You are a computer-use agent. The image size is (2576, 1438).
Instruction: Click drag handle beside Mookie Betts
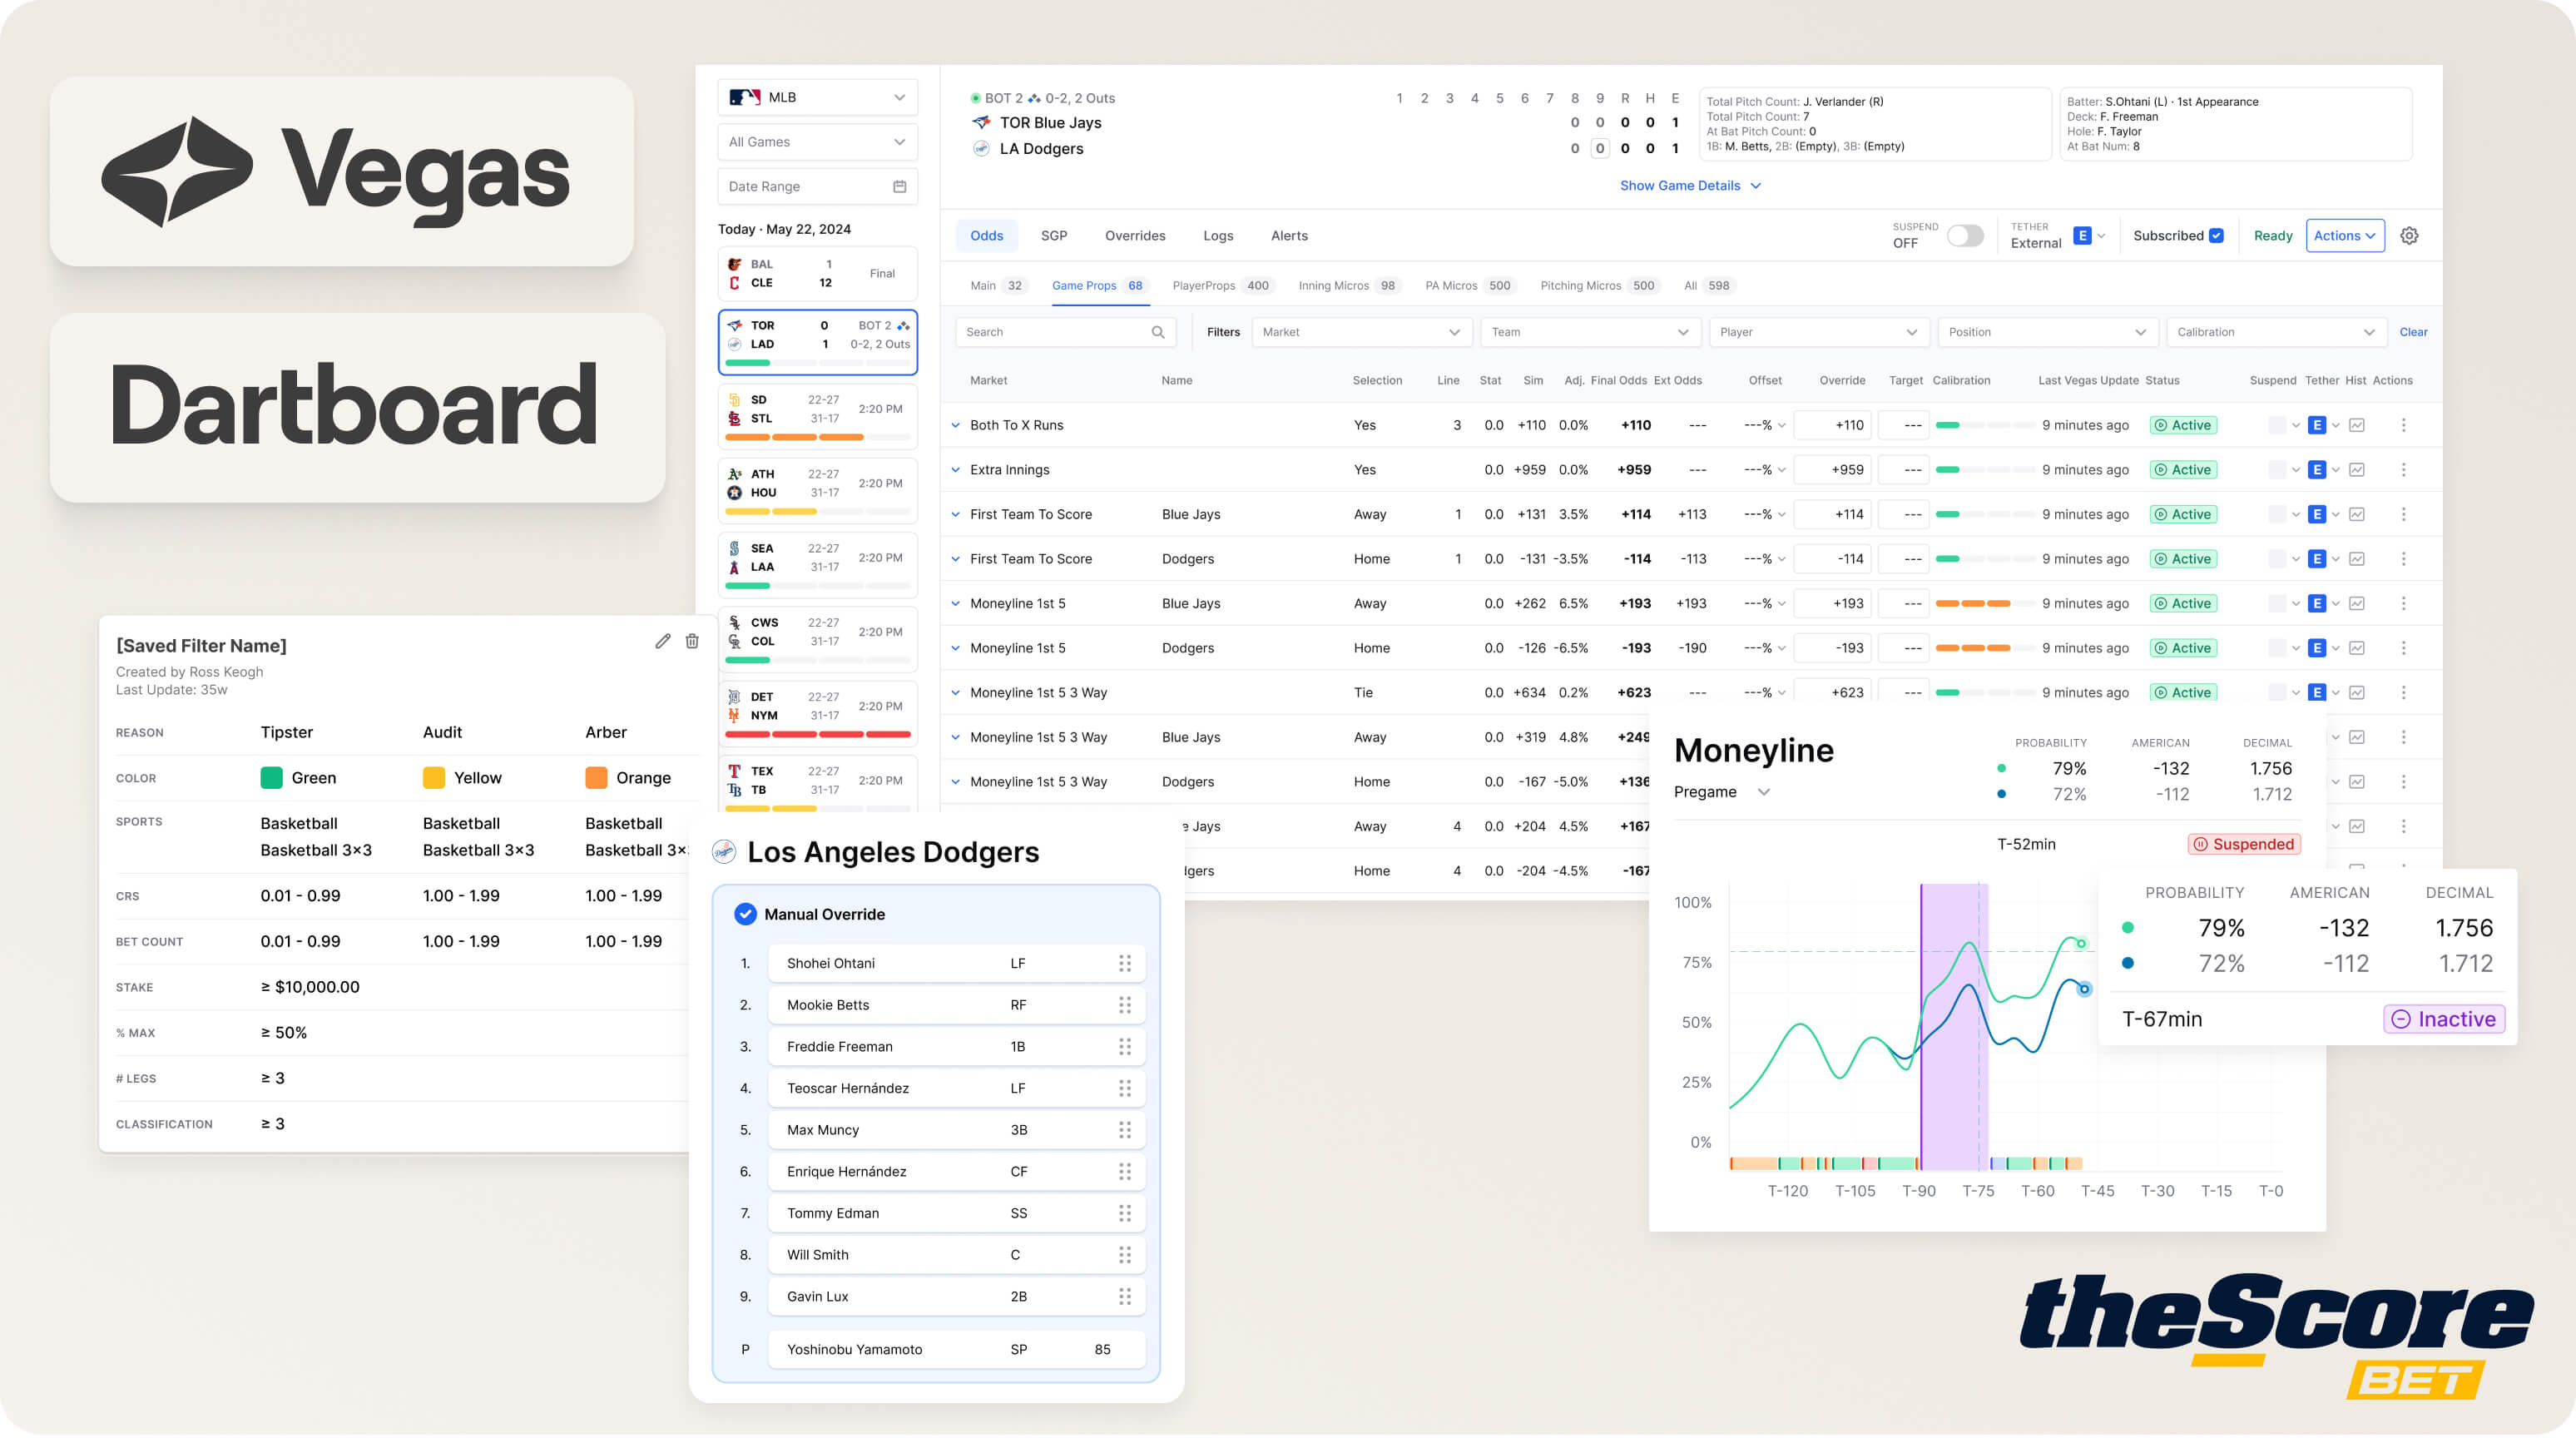[1124, 1005]
